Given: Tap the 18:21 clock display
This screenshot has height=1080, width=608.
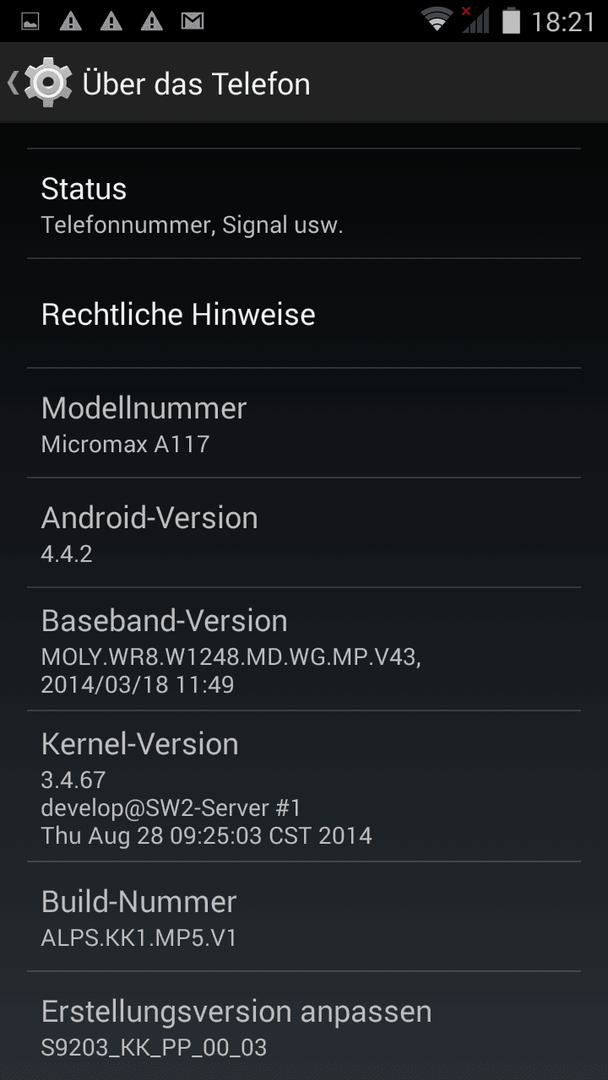Looking at the screenshot, I should [x=563, y=21].
